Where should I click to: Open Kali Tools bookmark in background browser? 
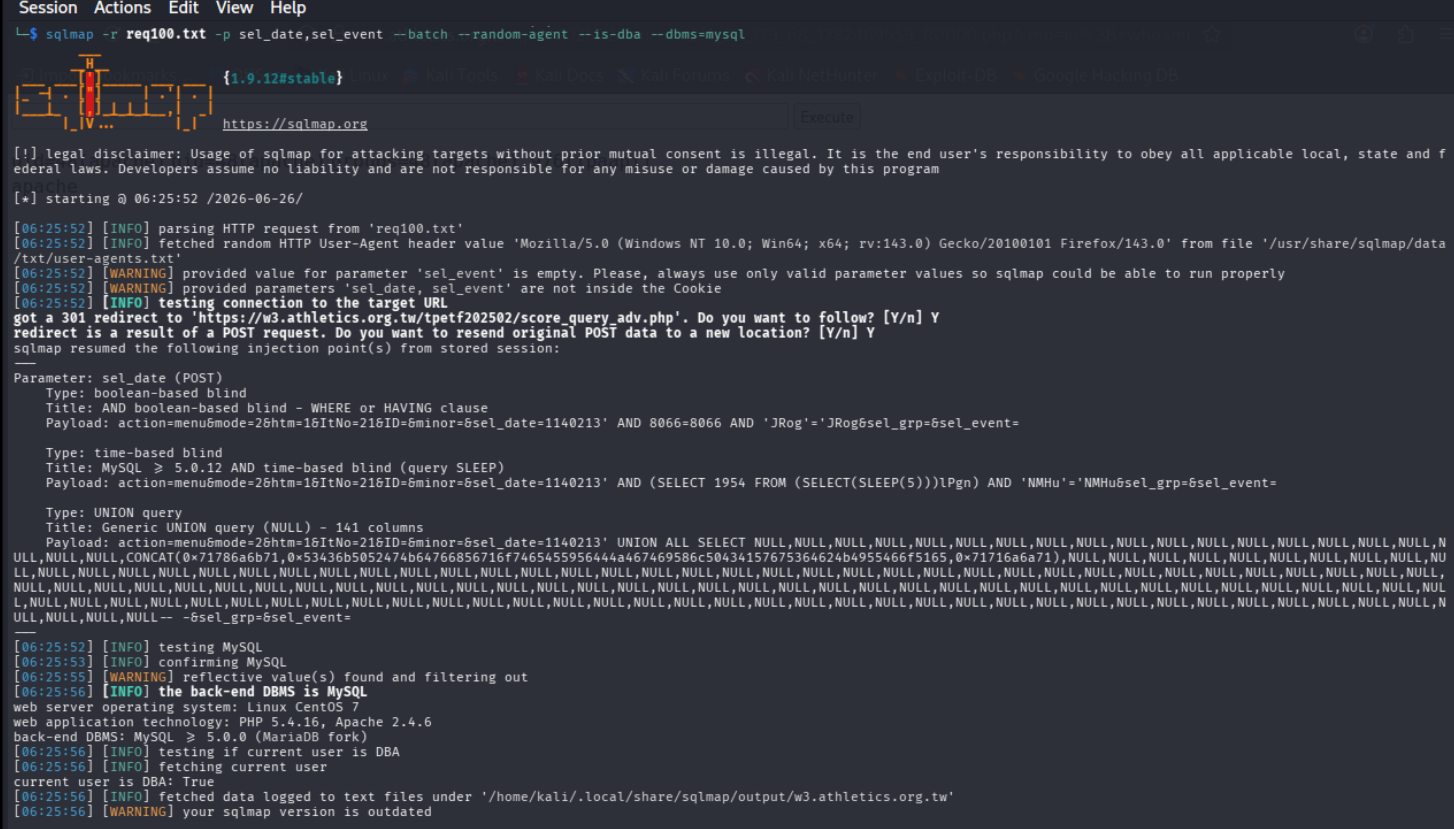pyautogui.click(x=453, y=75)
